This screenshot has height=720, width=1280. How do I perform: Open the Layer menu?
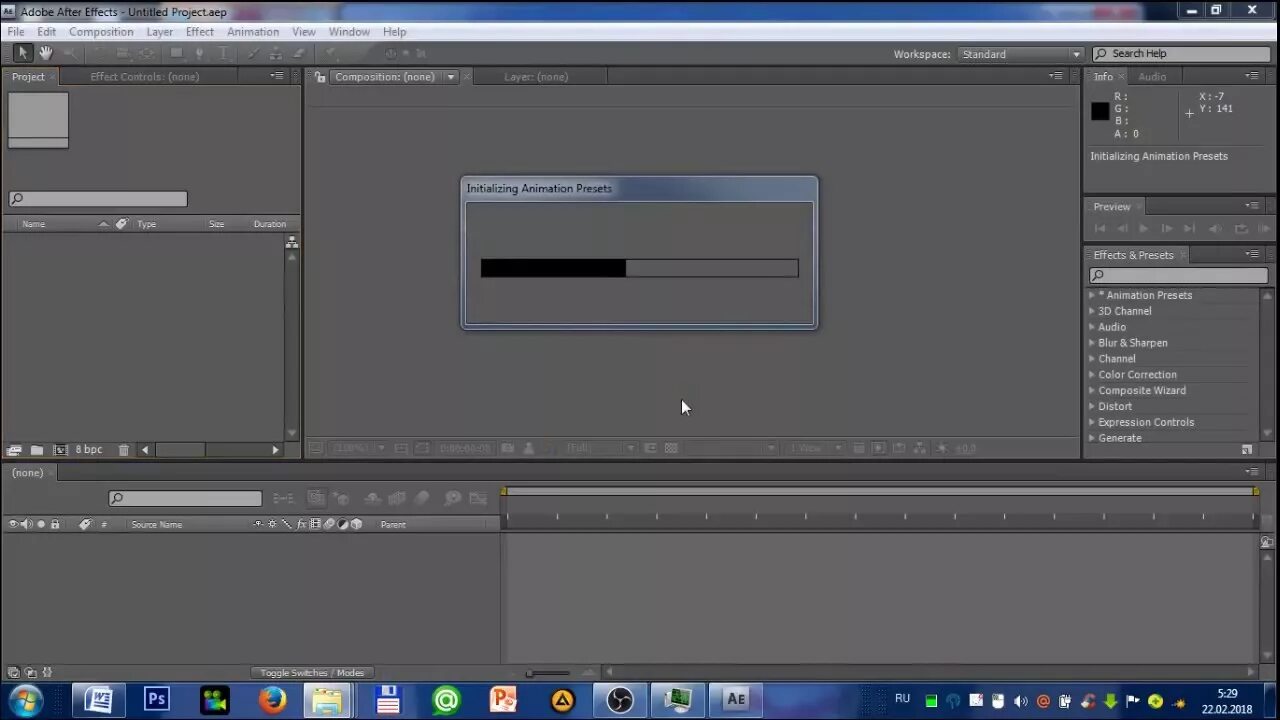(x=160, y=32)
